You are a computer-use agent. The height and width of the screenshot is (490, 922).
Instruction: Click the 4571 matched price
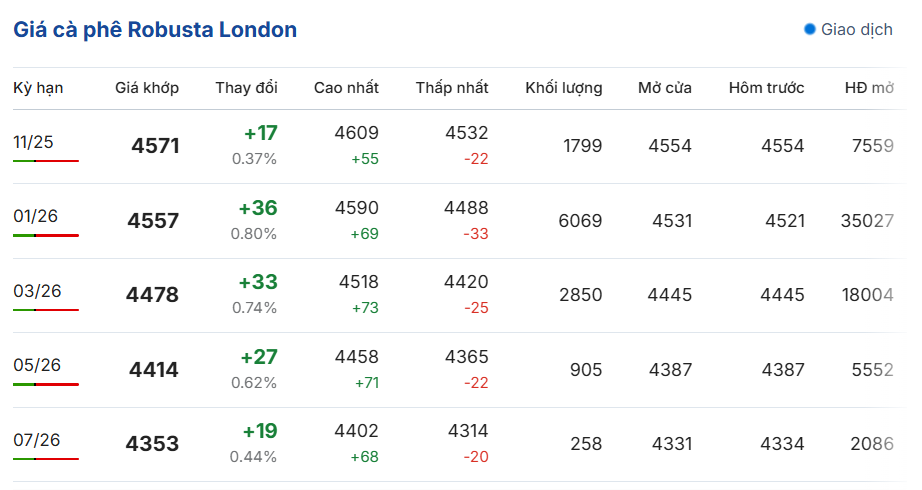(x=155, y=146)
